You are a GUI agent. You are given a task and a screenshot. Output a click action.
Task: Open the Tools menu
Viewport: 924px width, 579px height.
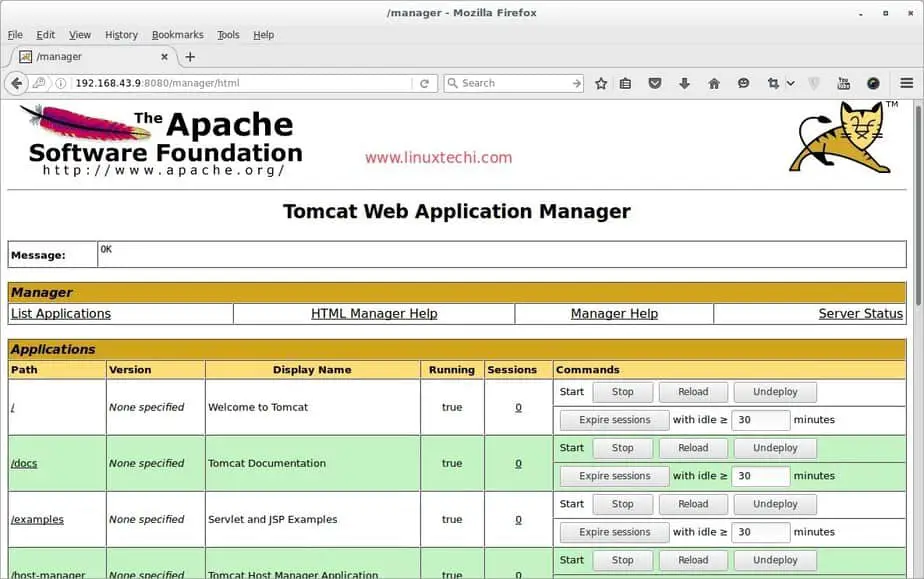tap(228, 35)
